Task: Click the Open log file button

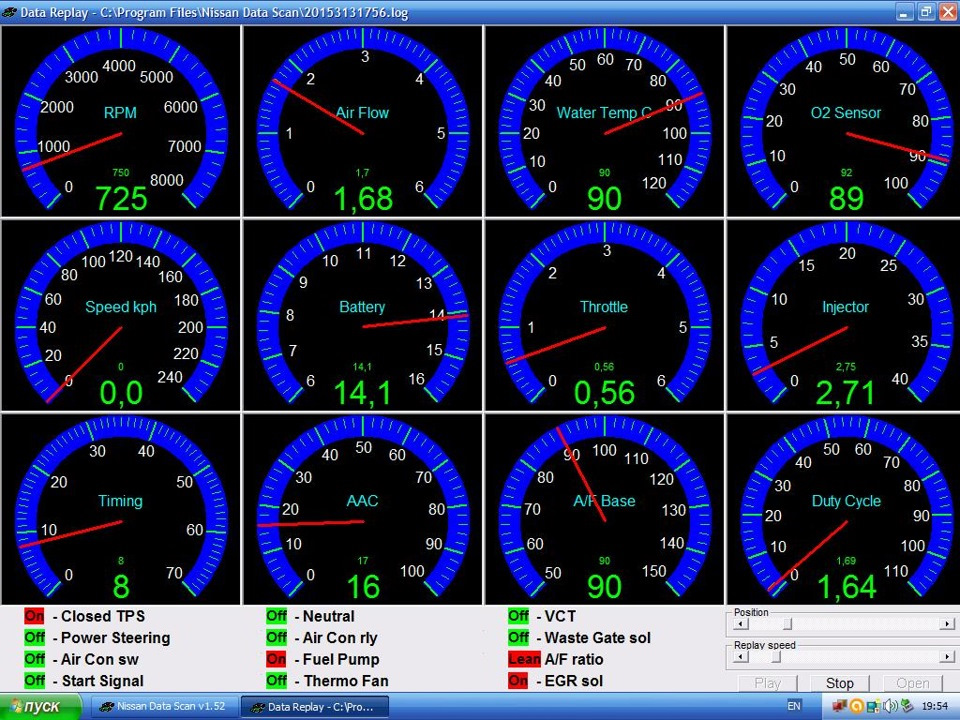Action: click(912, 683)
